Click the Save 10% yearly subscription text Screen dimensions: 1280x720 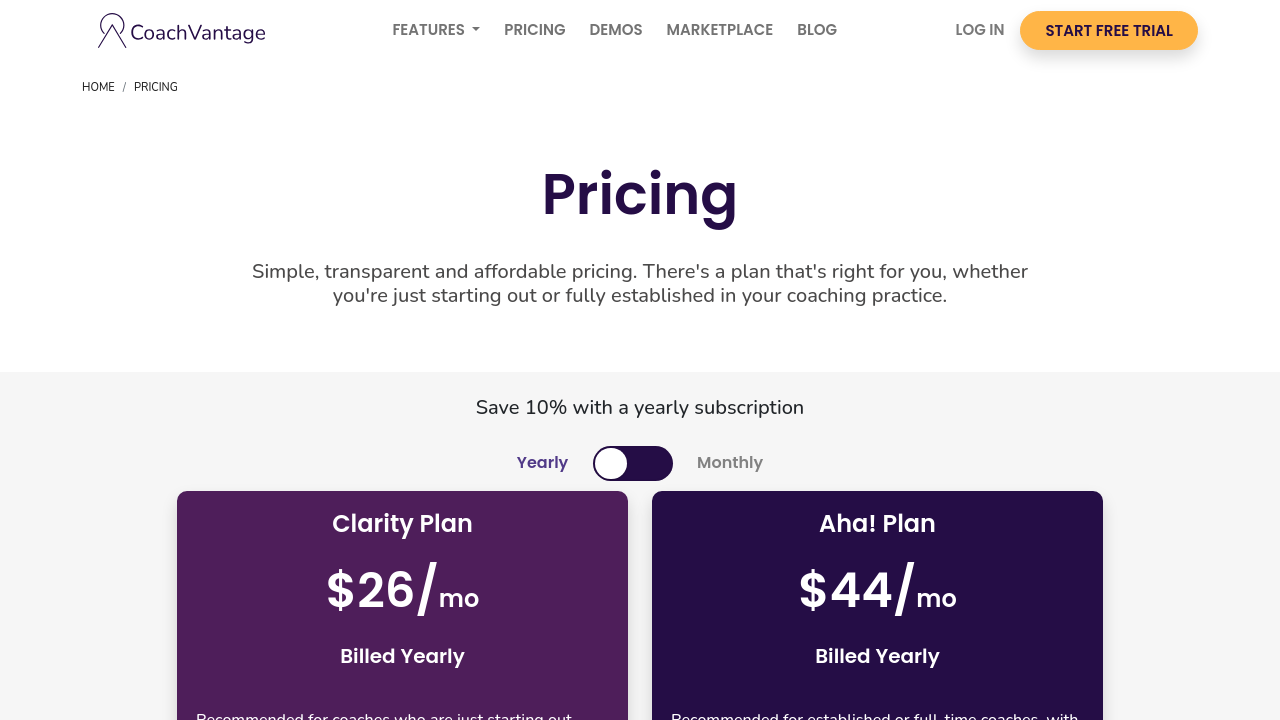640,408
